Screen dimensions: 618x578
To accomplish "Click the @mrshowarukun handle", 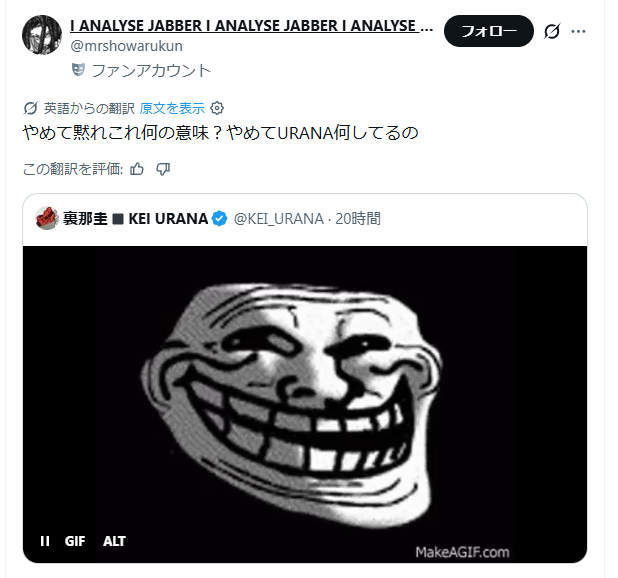I will (x=127, y=46).
